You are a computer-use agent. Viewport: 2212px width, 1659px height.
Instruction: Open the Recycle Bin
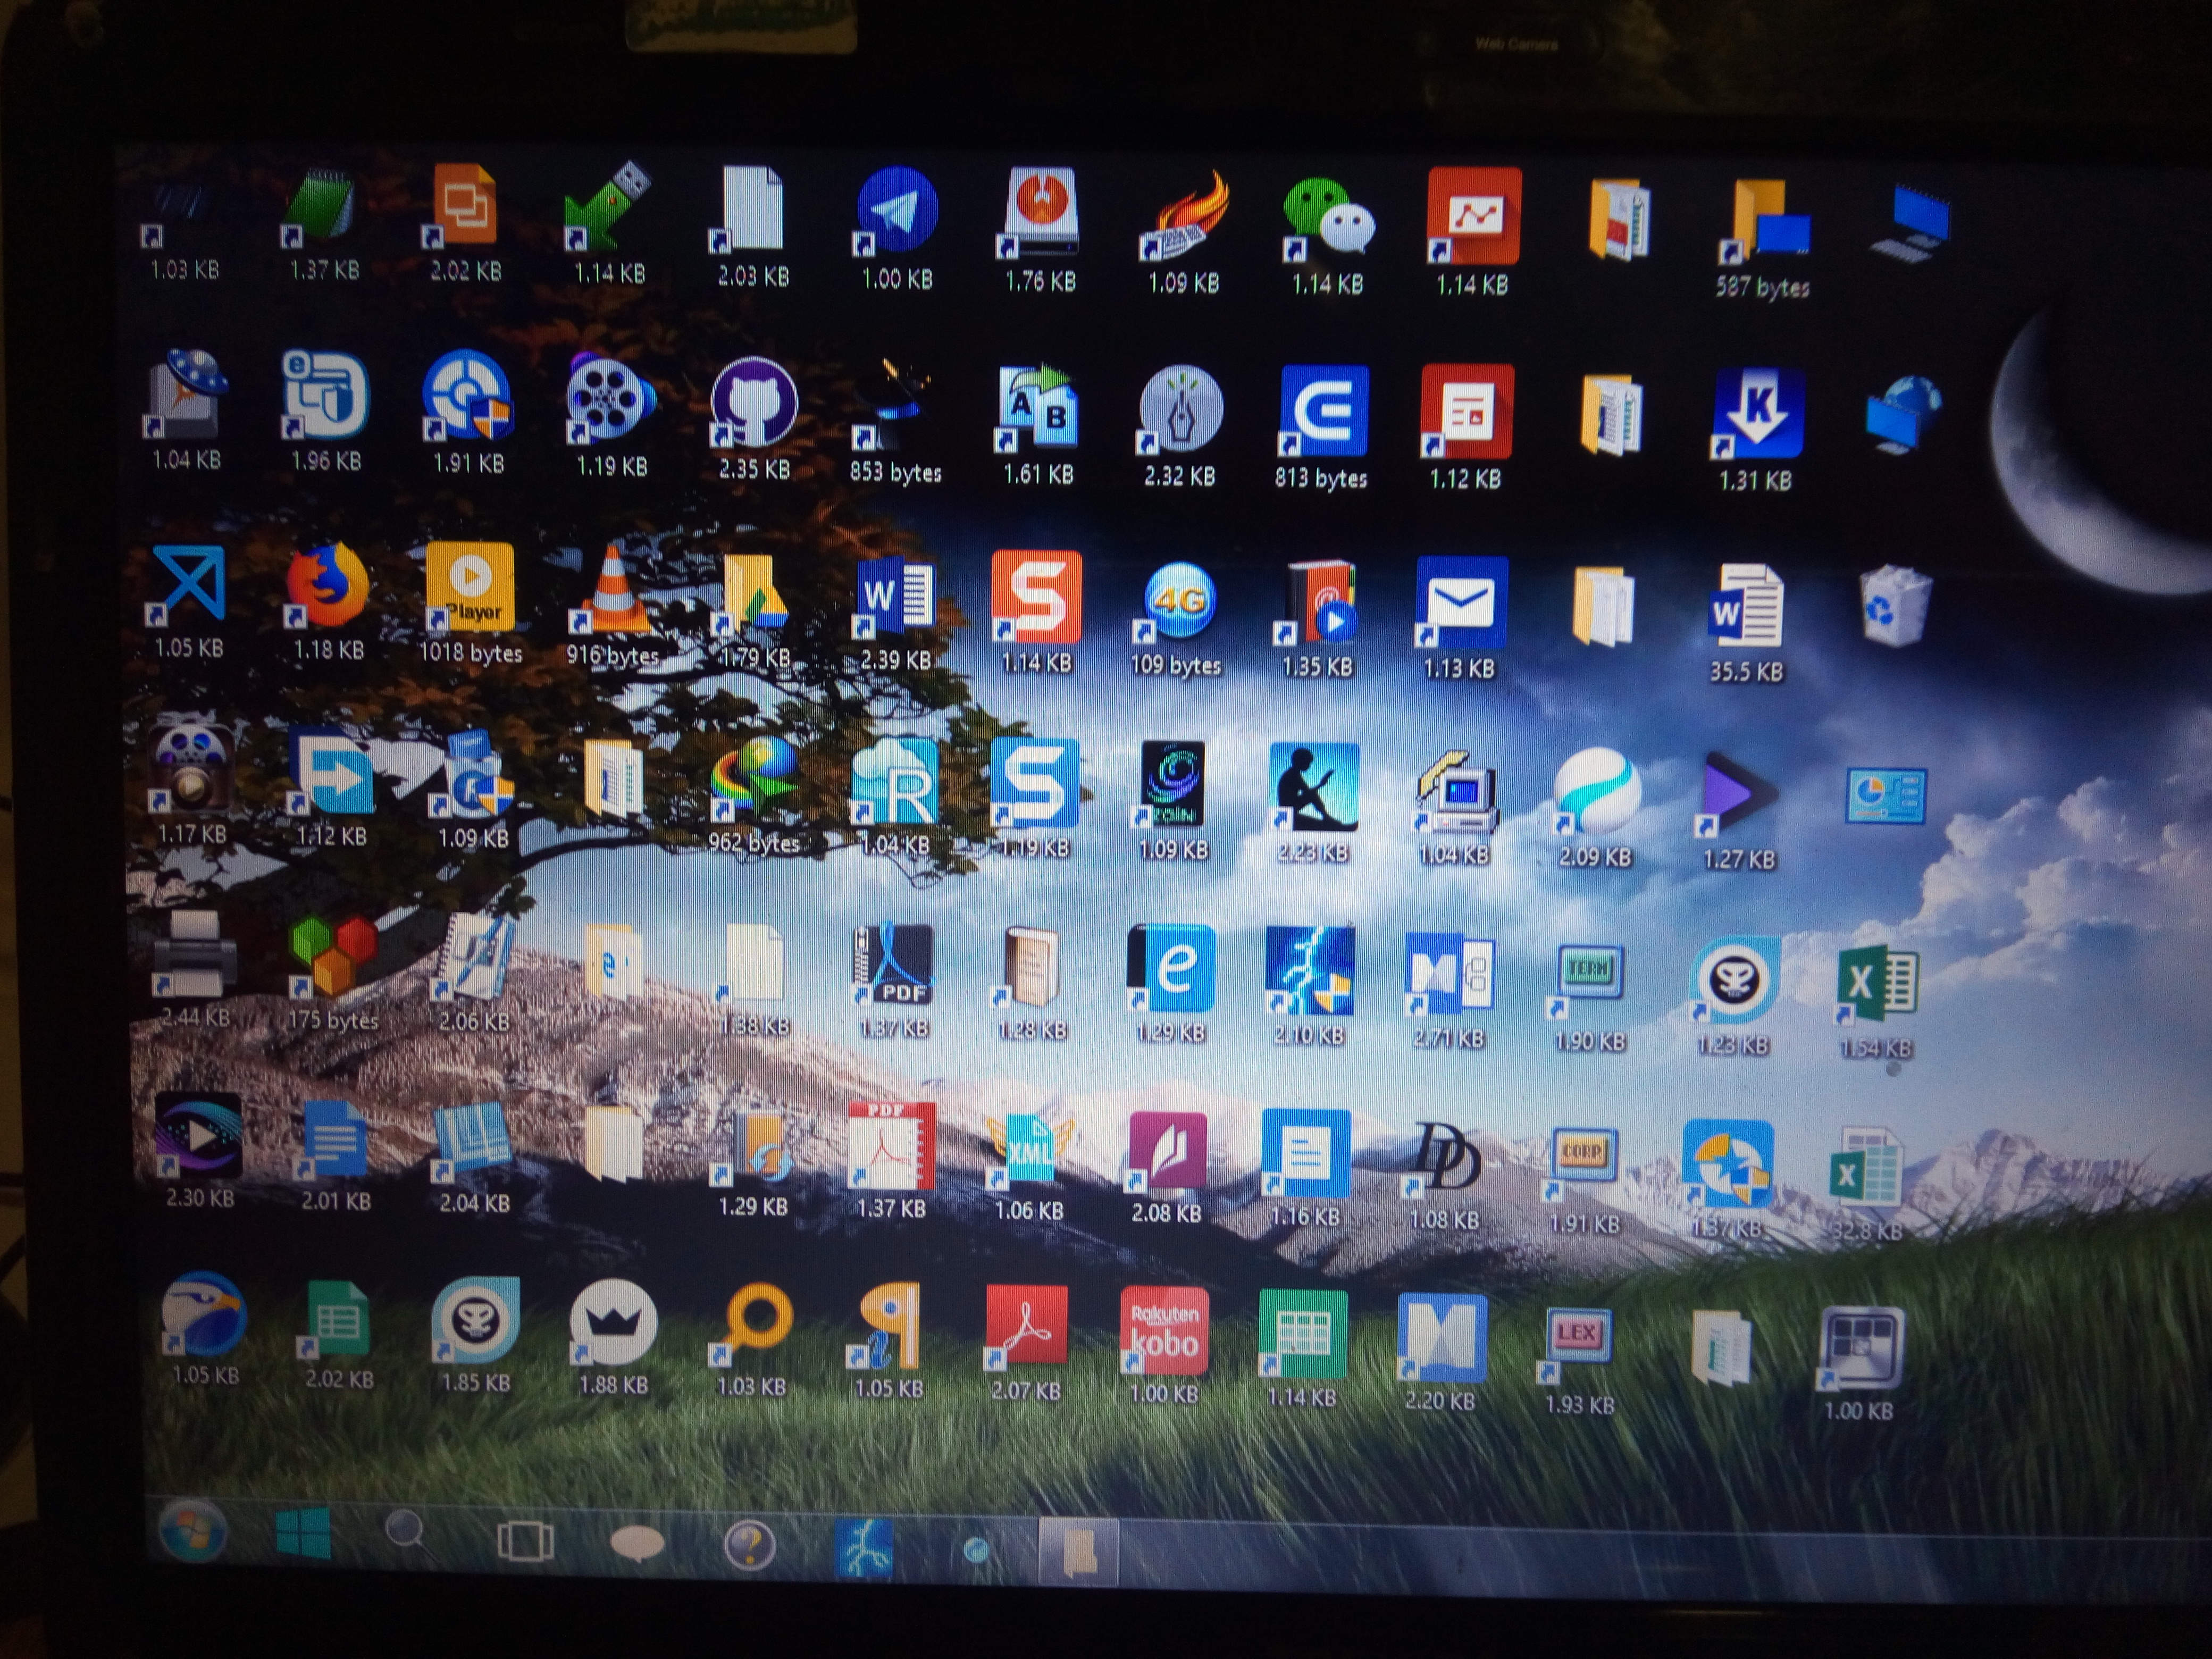point(1895,606)
